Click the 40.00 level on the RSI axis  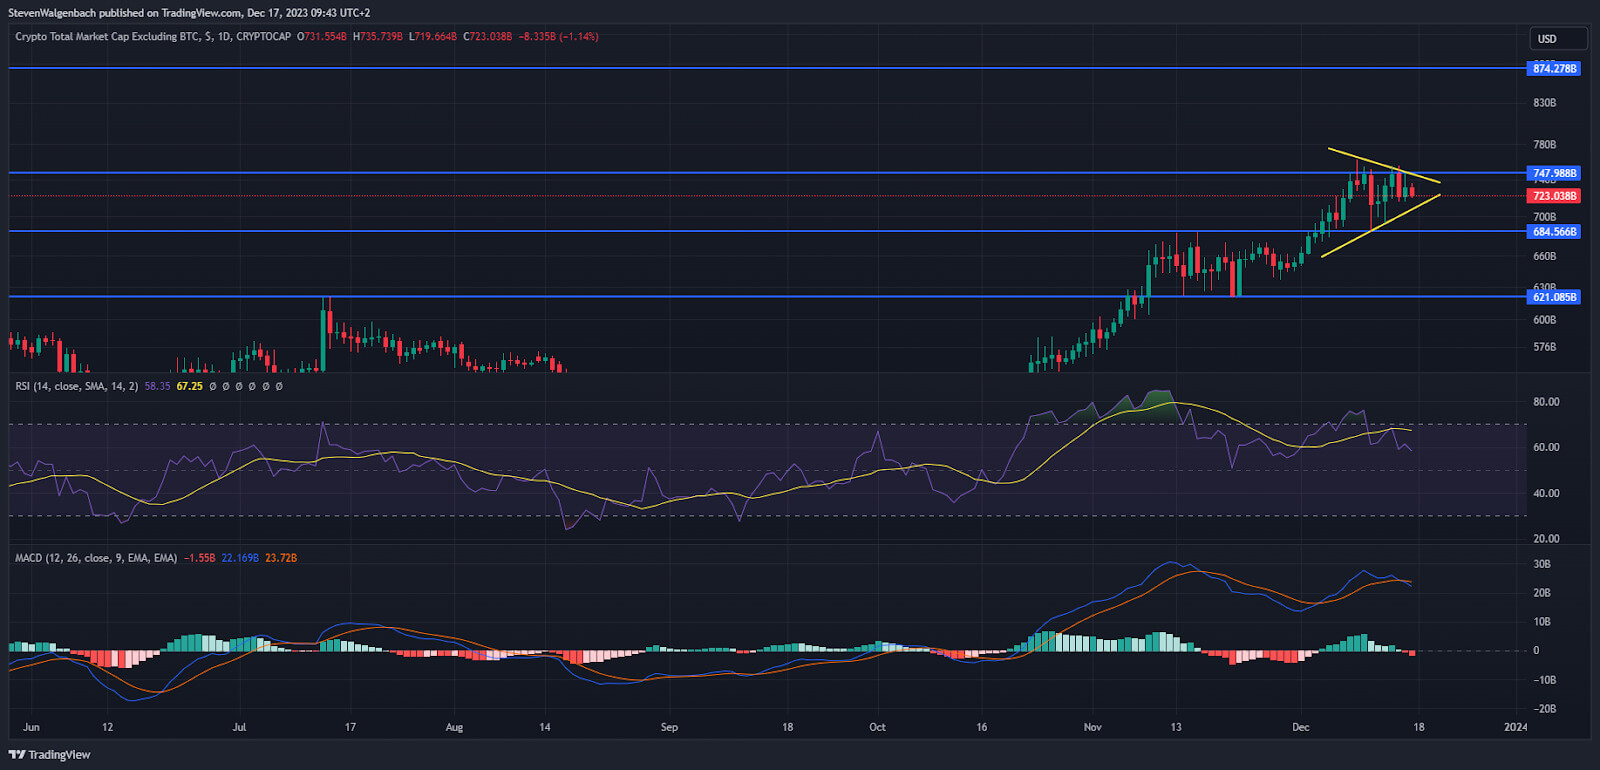coord(1546,493)
